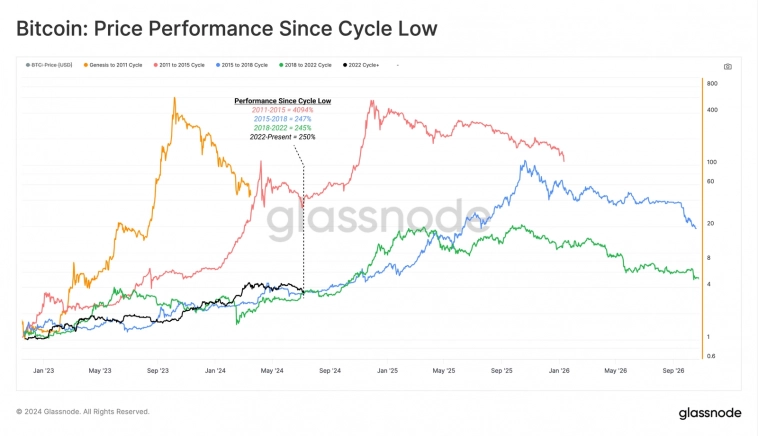Viewport: 758px width, 436px height.
Task: Show or hide the 2022 Cycle+ series
Action: pyautogui.click(x=364, y=65)
